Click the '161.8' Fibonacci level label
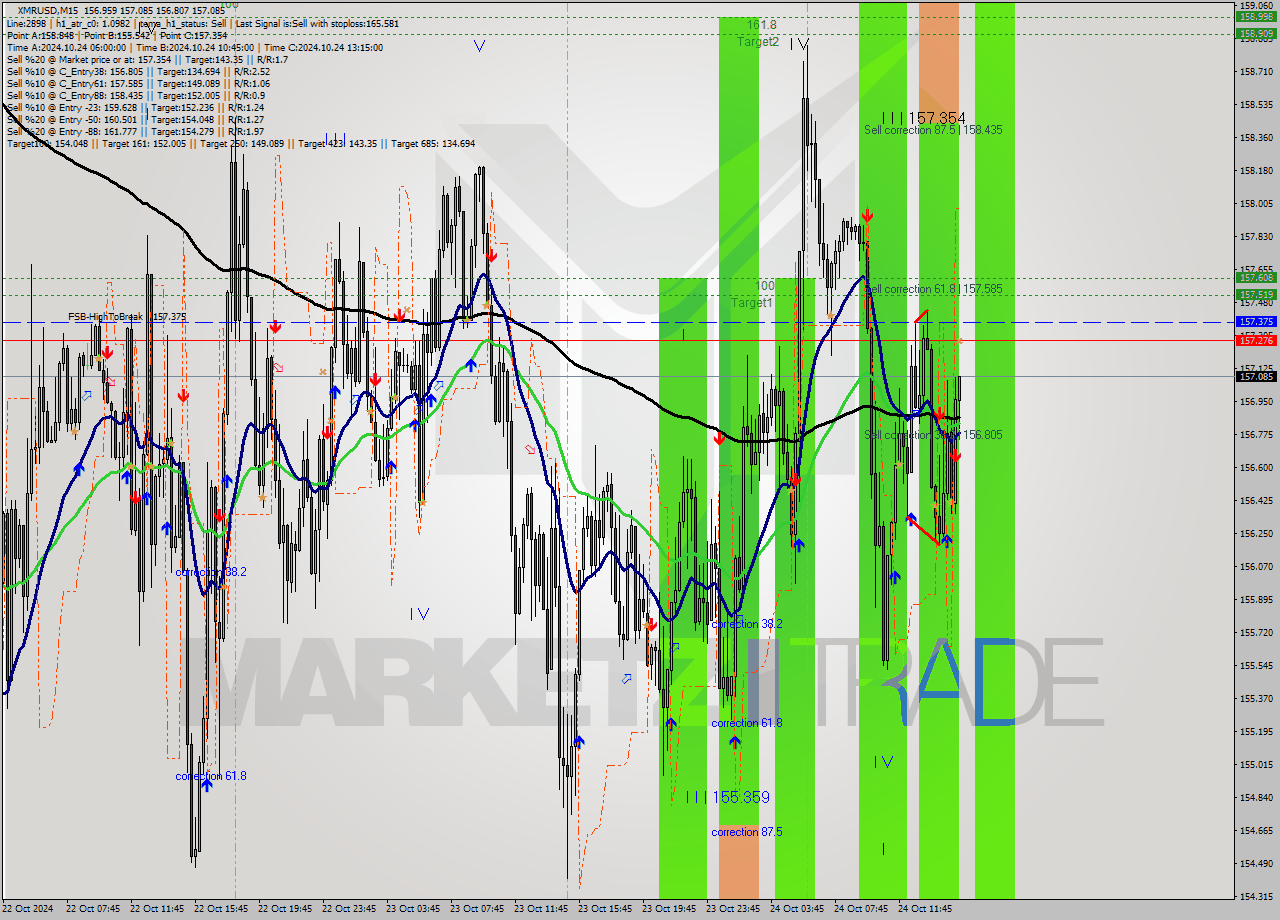This screenshot has height=920, width=1280. (x=761, y=24)
